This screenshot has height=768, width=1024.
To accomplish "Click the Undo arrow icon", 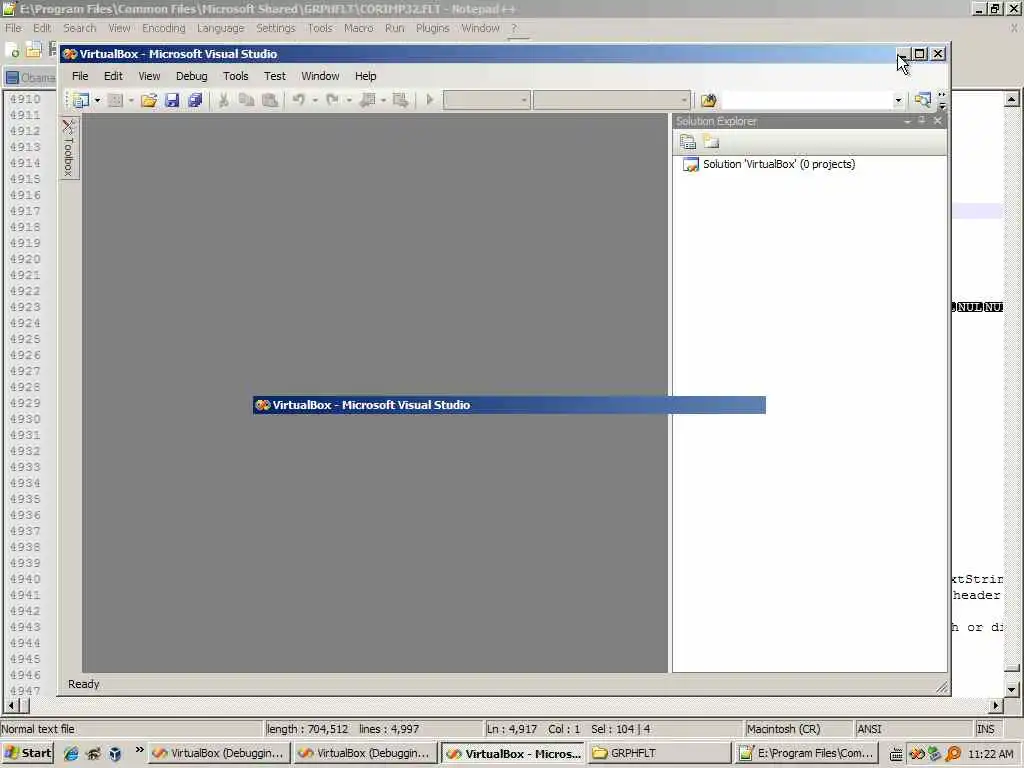I will point(298,100).
